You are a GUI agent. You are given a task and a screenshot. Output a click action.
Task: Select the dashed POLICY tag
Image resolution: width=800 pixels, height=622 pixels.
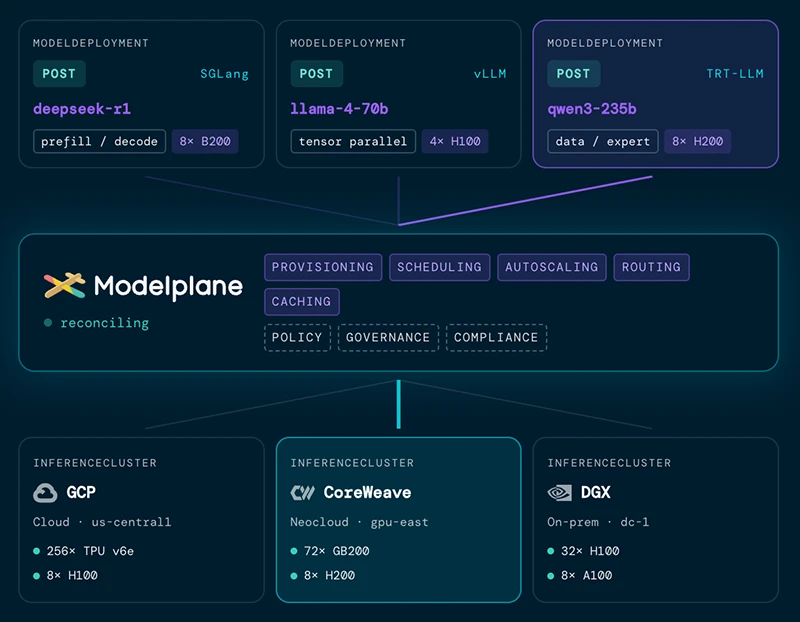click(x=297, y=338)
